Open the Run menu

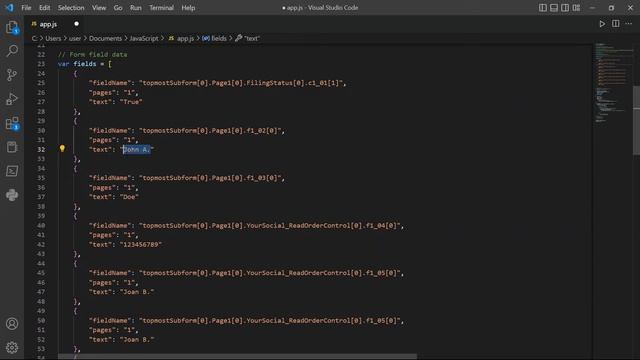pyautogui.click(x=136, y=8)
